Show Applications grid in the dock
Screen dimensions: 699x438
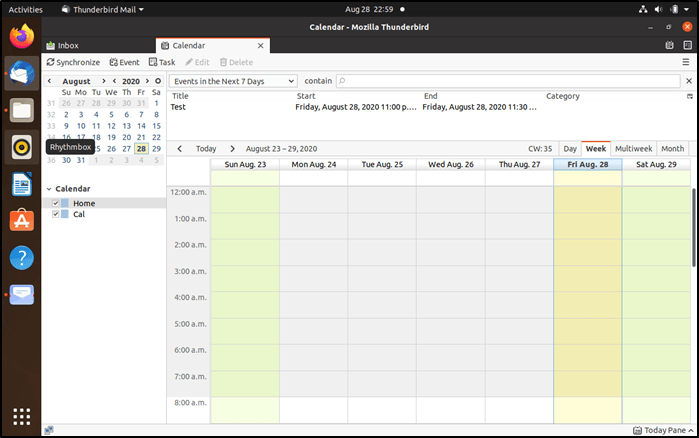coord(21,417)
